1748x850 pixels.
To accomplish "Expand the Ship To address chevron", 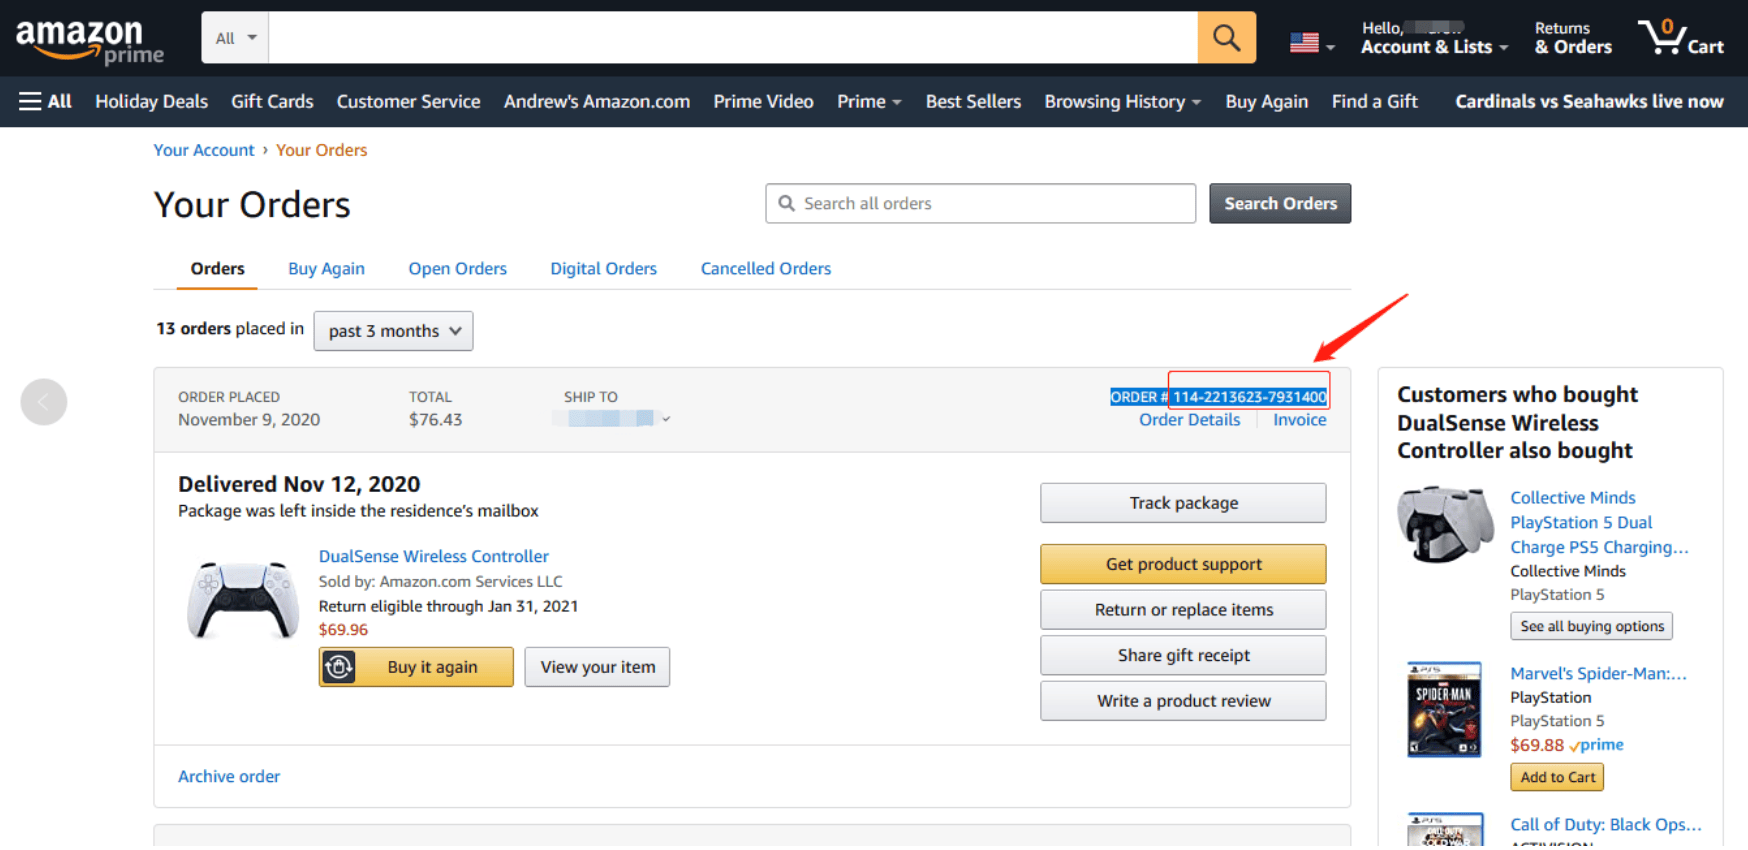I will tap(666, 419).
